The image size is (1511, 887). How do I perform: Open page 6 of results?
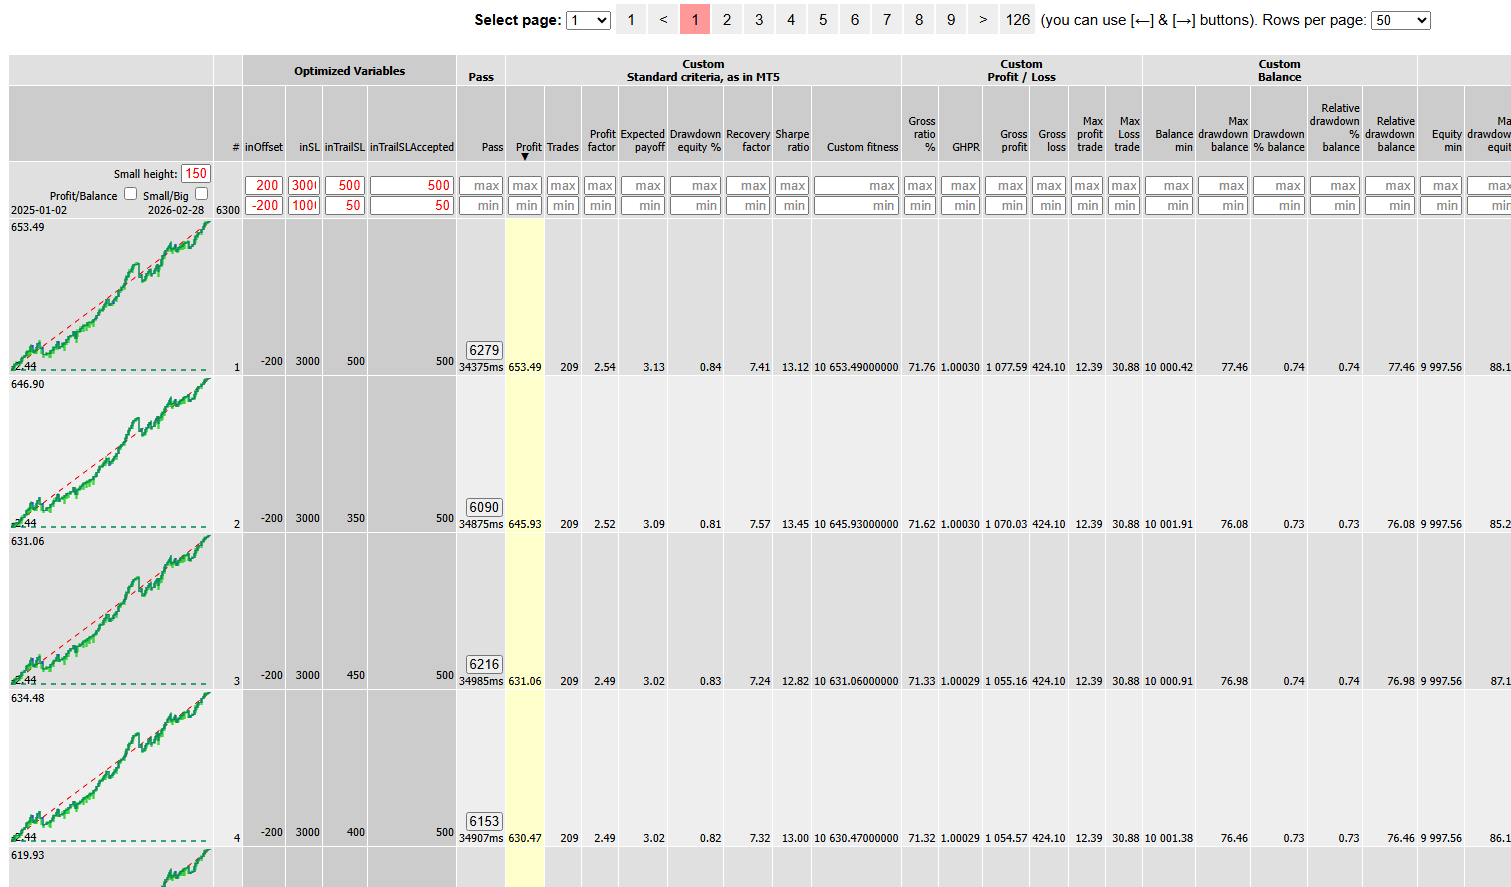point(855,20)
